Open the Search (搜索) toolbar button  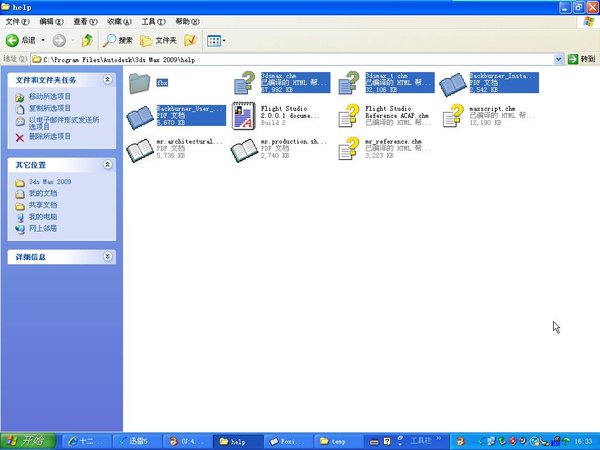[x=117, y=40]
